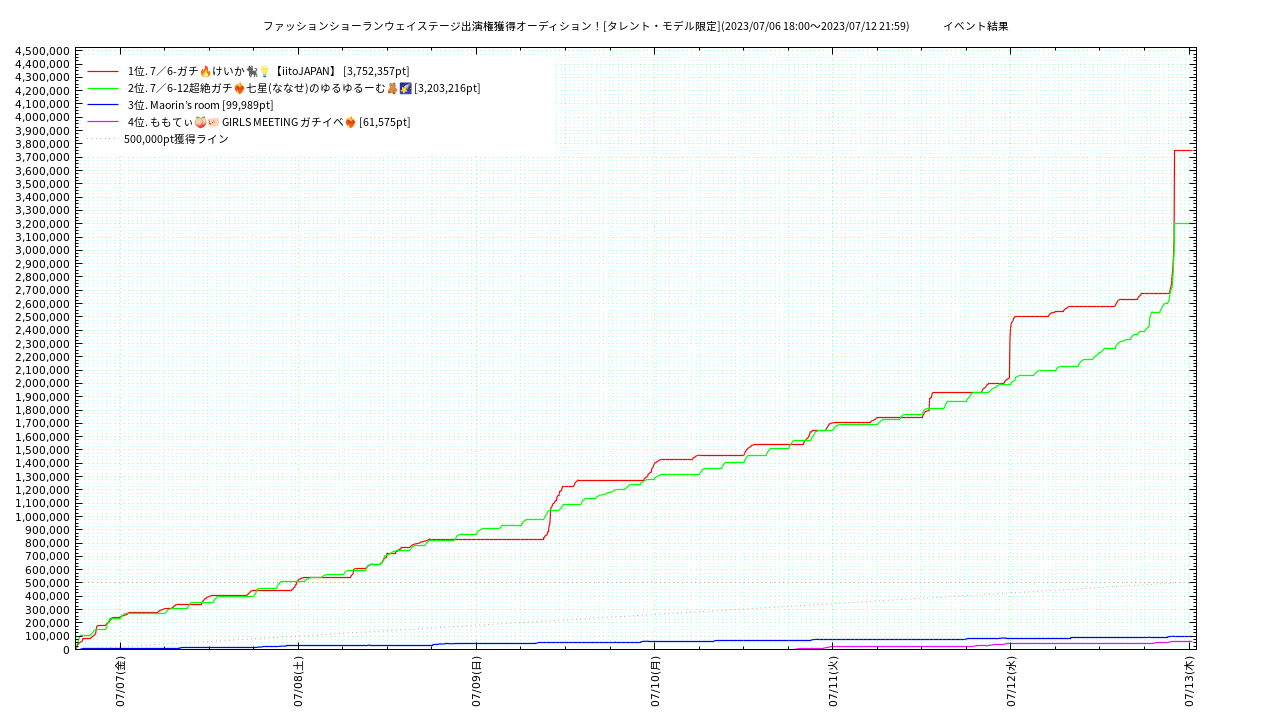Click the green line sample in the legend

point(103,88)
